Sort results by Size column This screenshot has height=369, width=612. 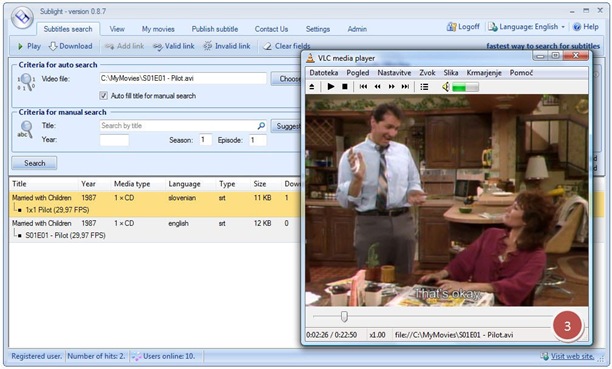(x=265, y=184)
